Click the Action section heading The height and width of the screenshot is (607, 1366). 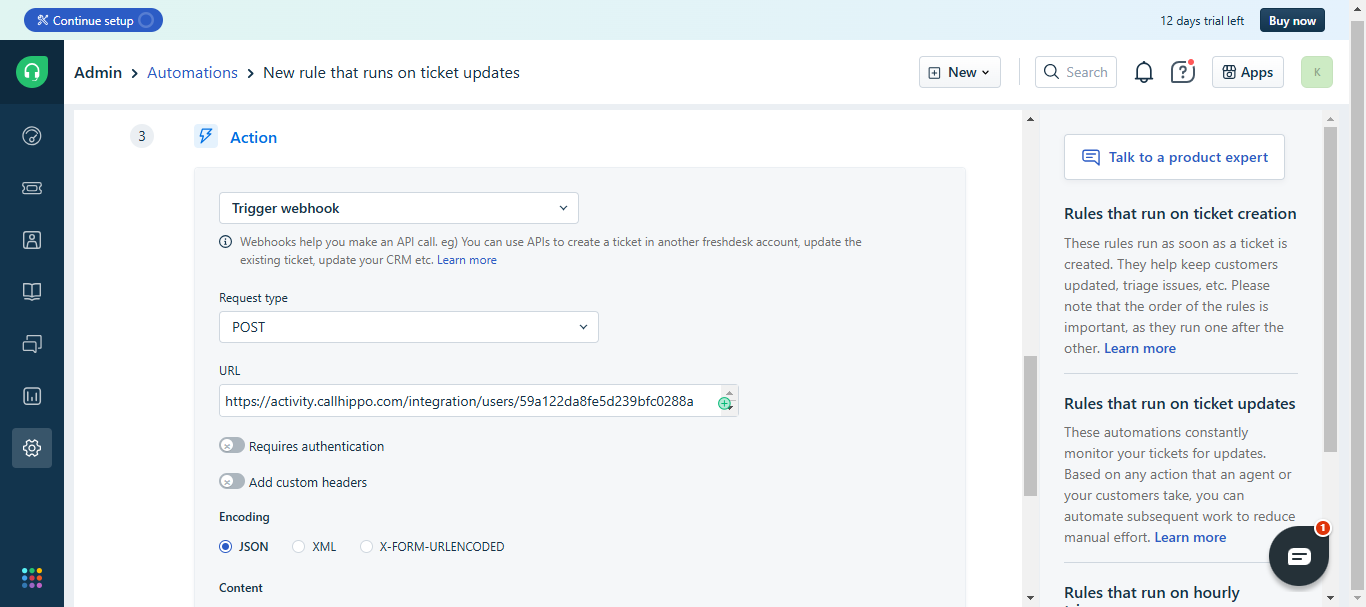253,137
